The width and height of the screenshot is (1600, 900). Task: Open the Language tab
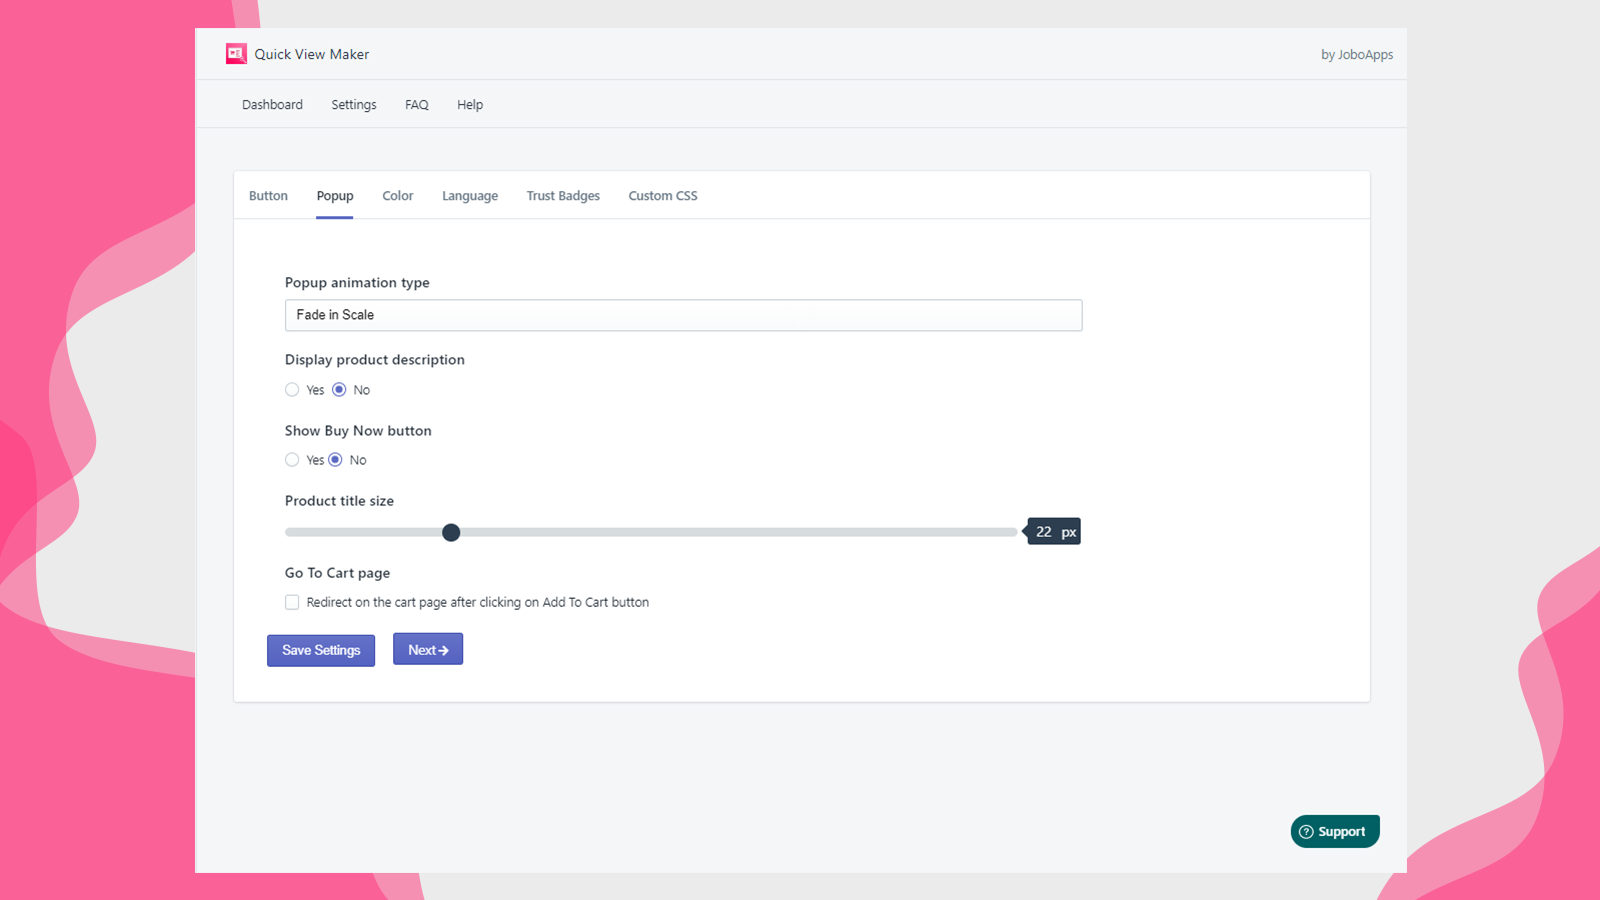(x=469, y=195)
